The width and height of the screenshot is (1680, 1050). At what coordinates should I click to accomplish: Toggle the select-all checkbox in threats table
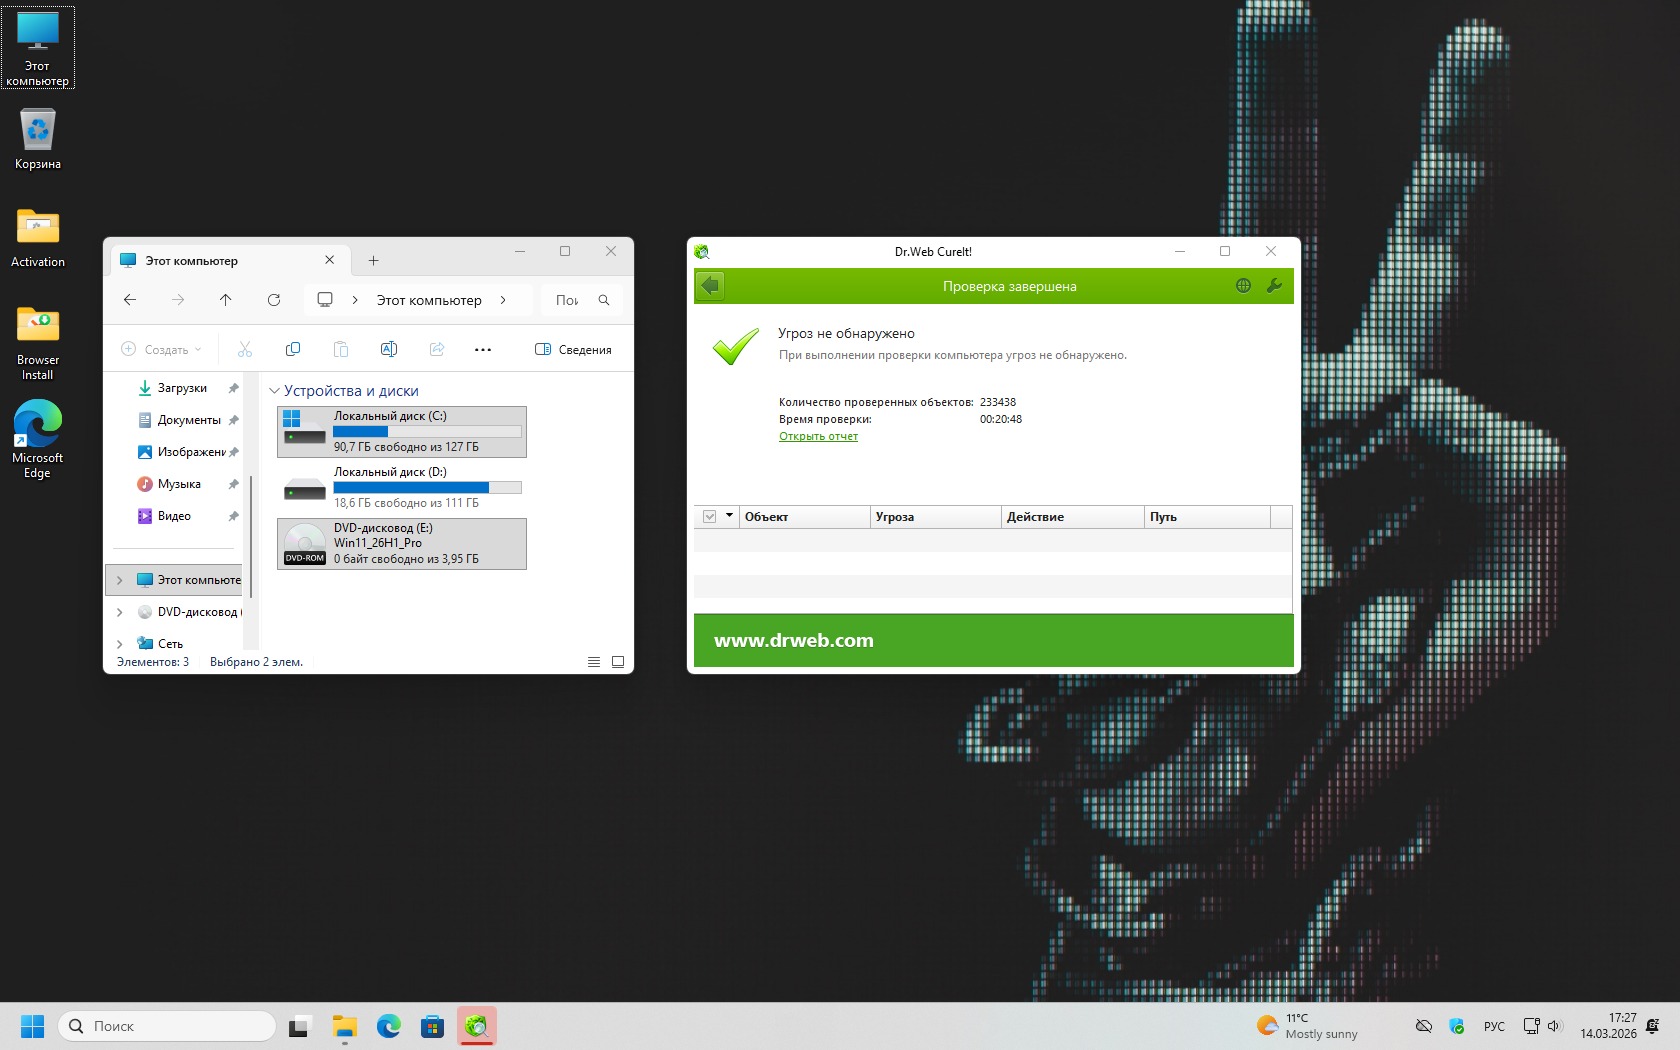coord(710,517)
